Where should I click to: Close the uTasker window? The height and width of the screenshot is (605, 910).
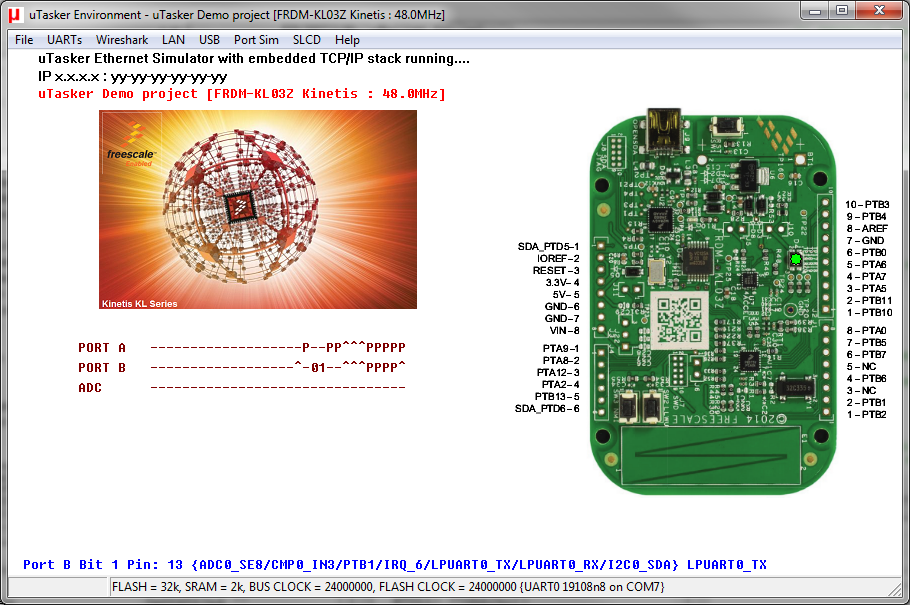point(880,11)
